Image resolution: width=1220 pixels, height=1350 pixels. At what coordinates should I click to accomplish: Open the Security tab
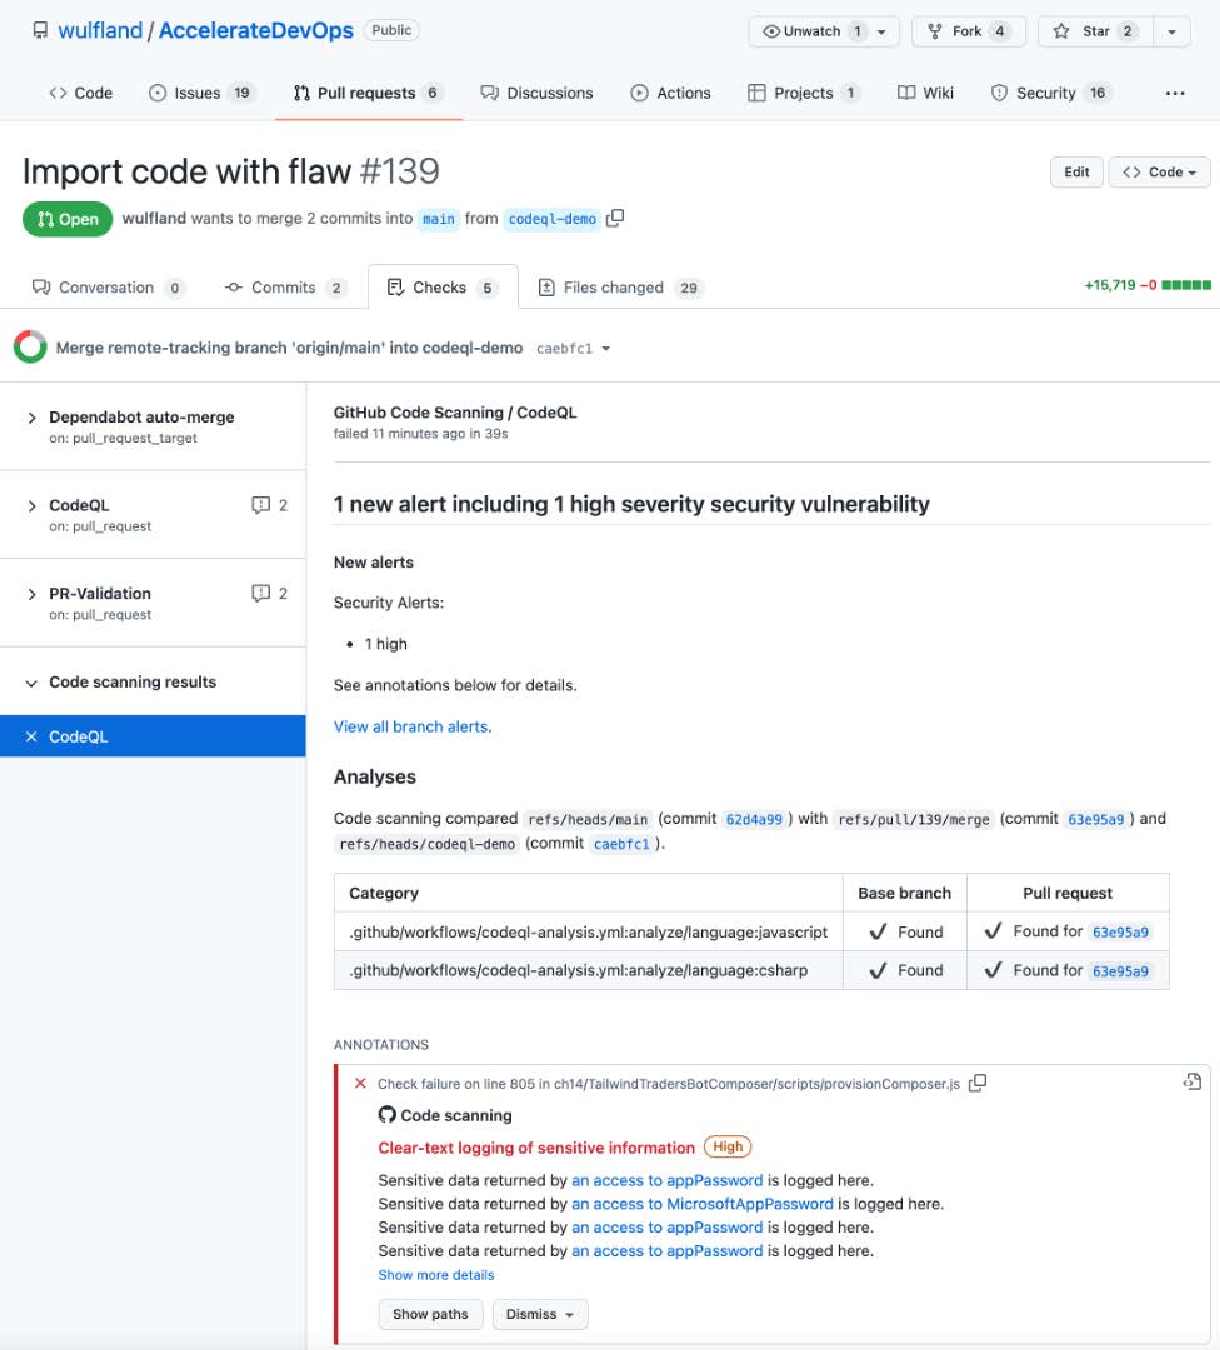tap(1049, 93)
